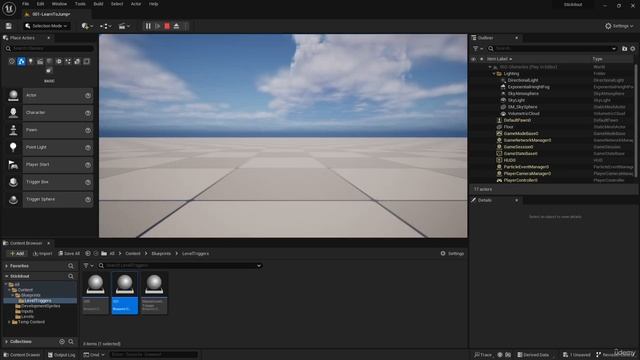The width and height of the screenshot is (640, 360).
Task: Eject from the player controller
Action: (176, 26)
